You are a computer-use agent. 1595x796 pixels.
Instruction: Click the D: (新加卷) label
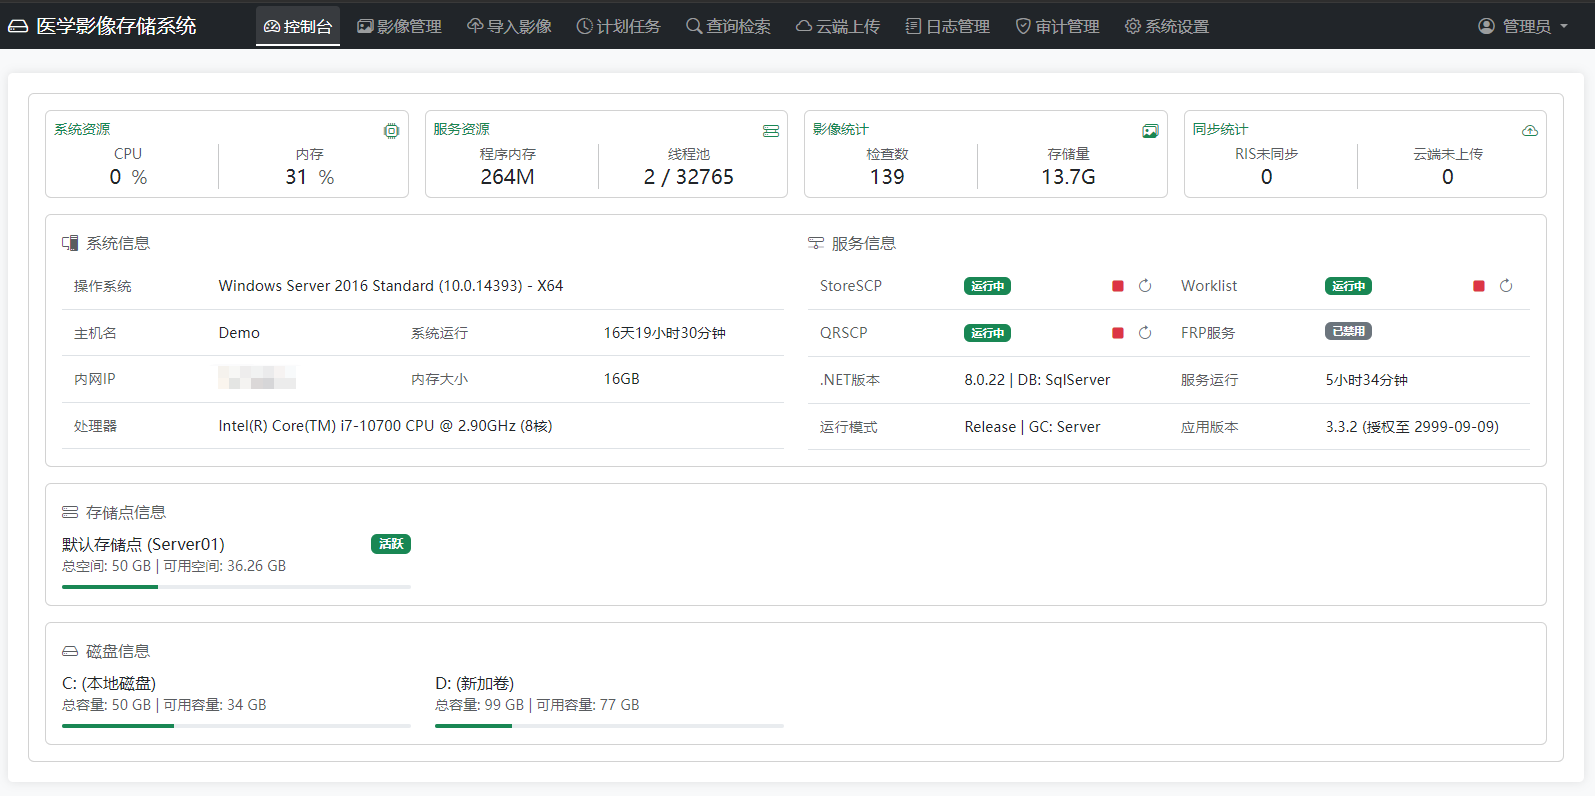pos(474,683)
